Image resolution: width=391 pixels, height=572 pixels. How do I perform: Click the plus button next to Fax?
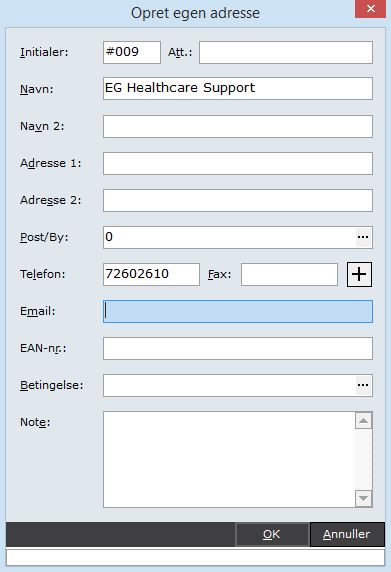click(359, 274)
